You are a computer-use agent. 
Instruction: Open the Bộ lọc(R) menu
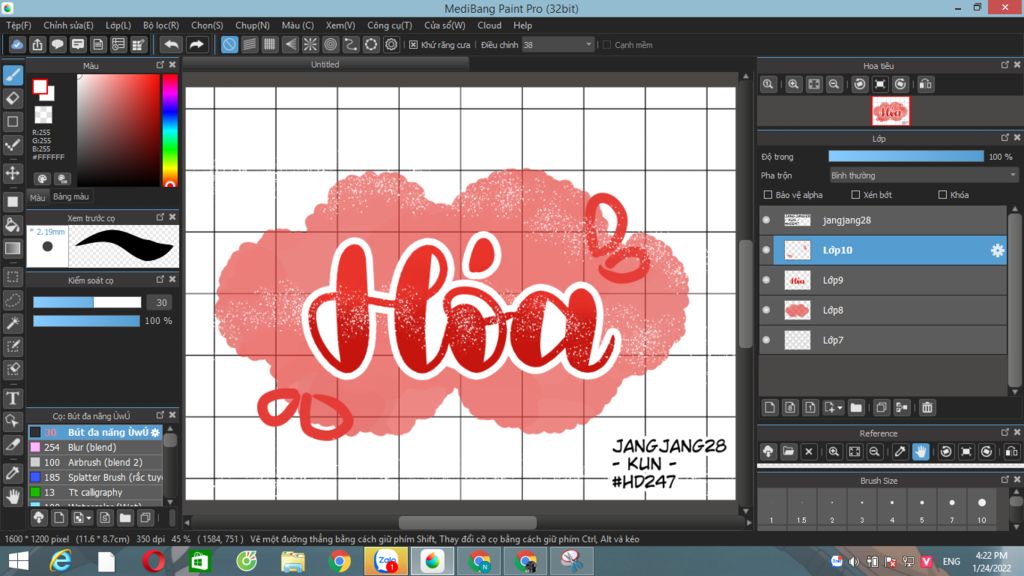161,25
